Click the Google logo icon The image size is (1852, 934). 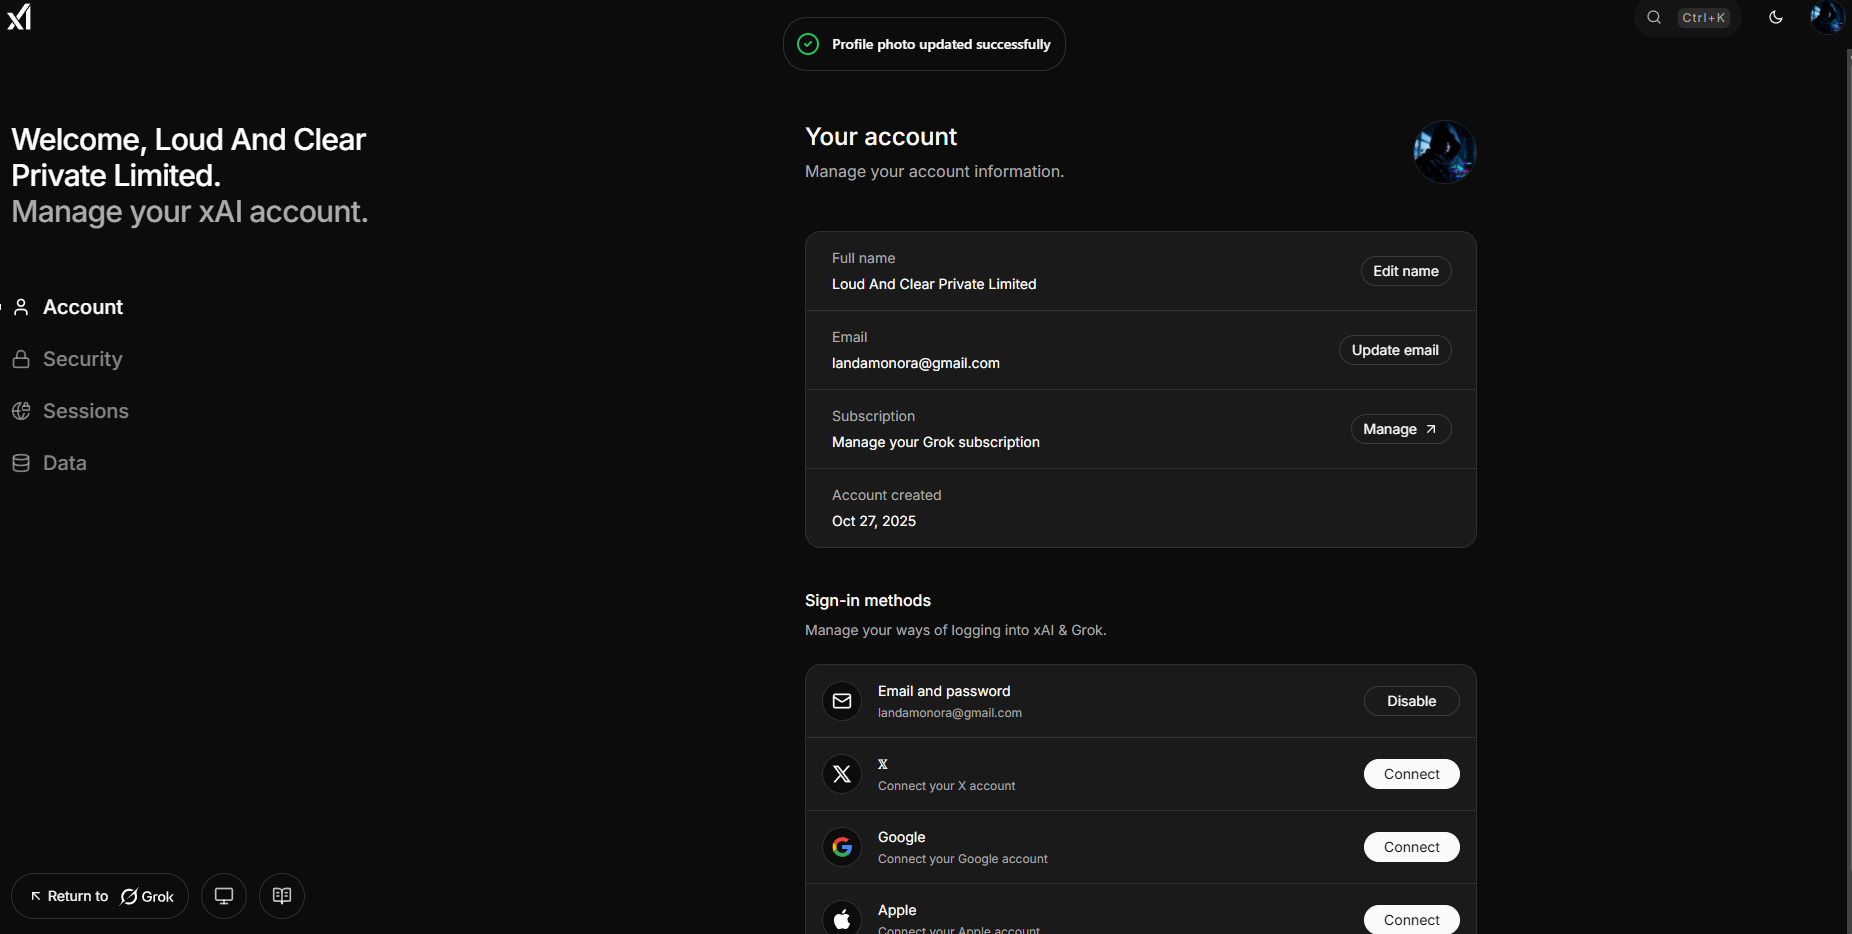coord(842,847)
